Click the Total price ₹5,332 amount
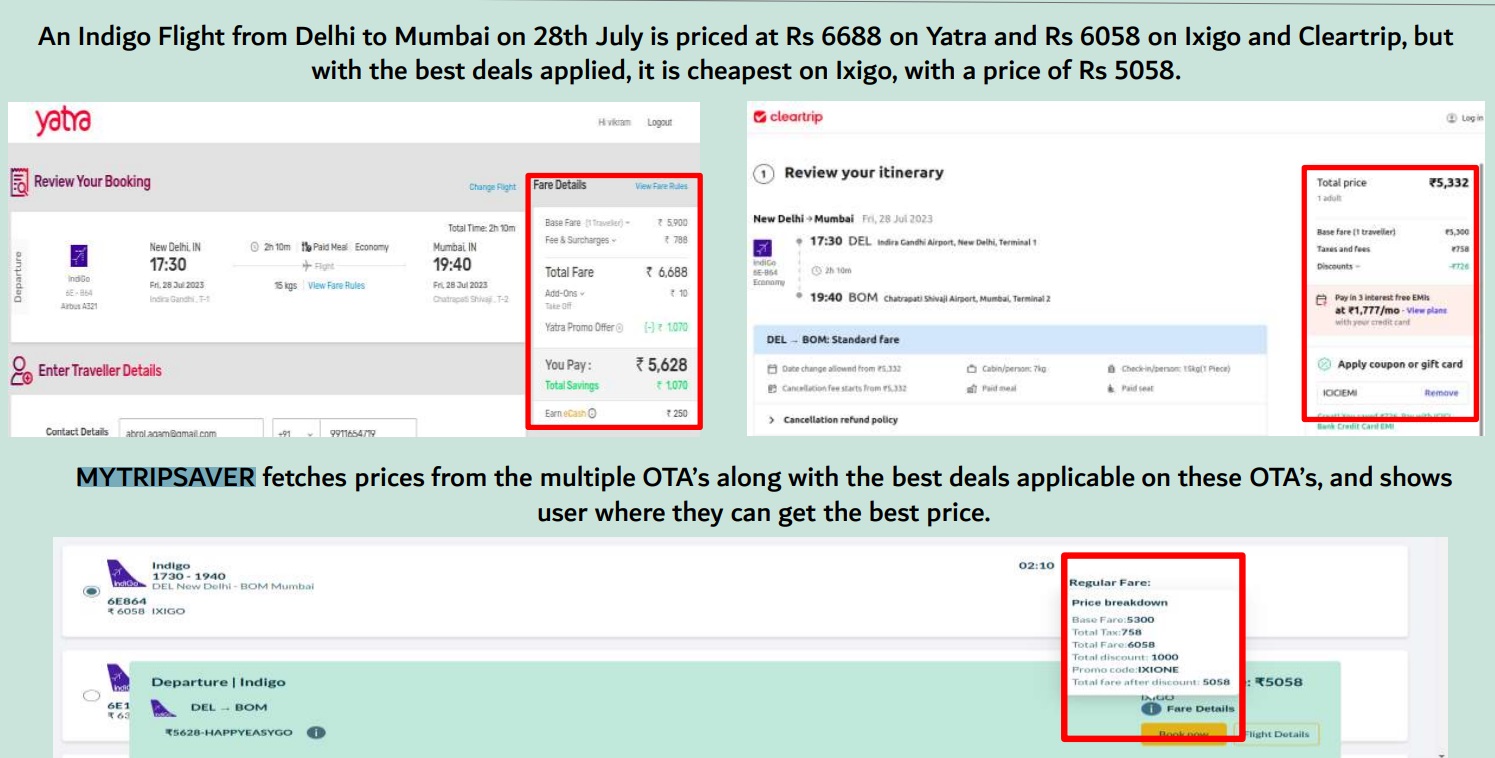 coord(1449,183)
